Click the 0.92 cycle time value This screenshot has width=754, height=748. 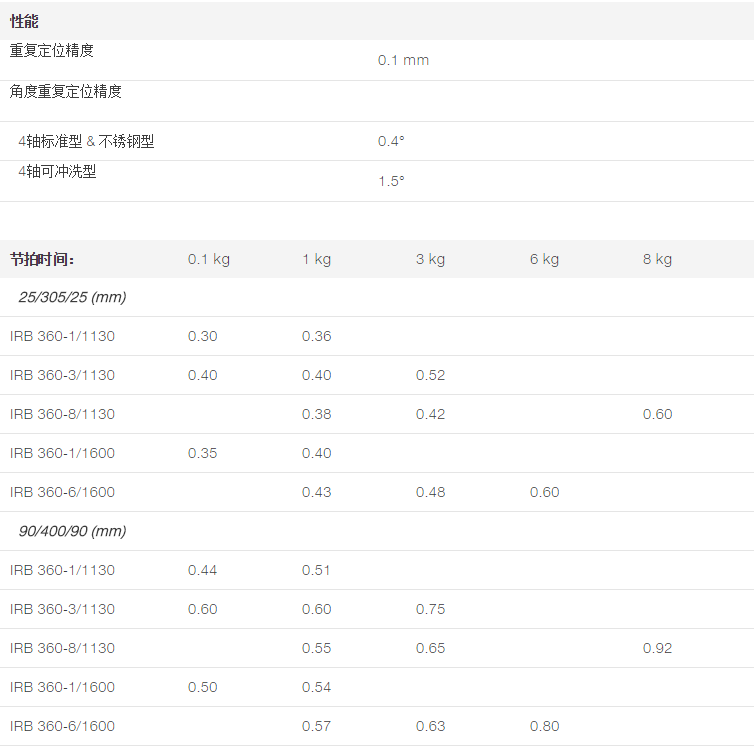pos(657,648)
